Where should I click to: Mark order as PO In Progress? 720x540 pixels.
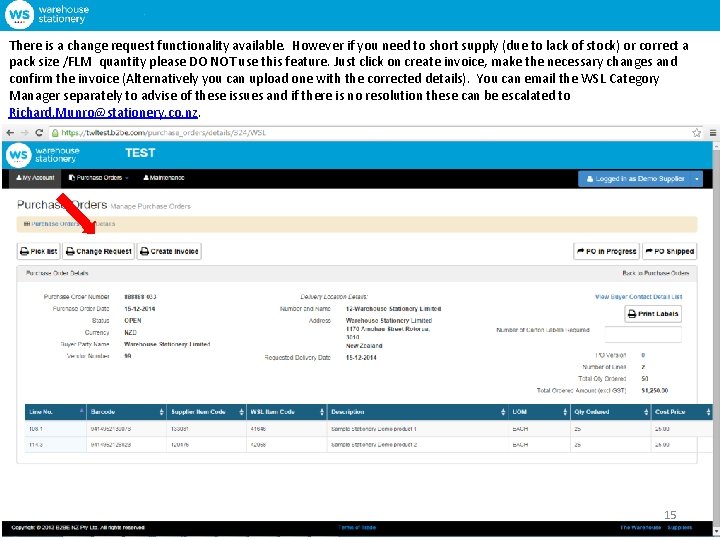tap(606, 252)
